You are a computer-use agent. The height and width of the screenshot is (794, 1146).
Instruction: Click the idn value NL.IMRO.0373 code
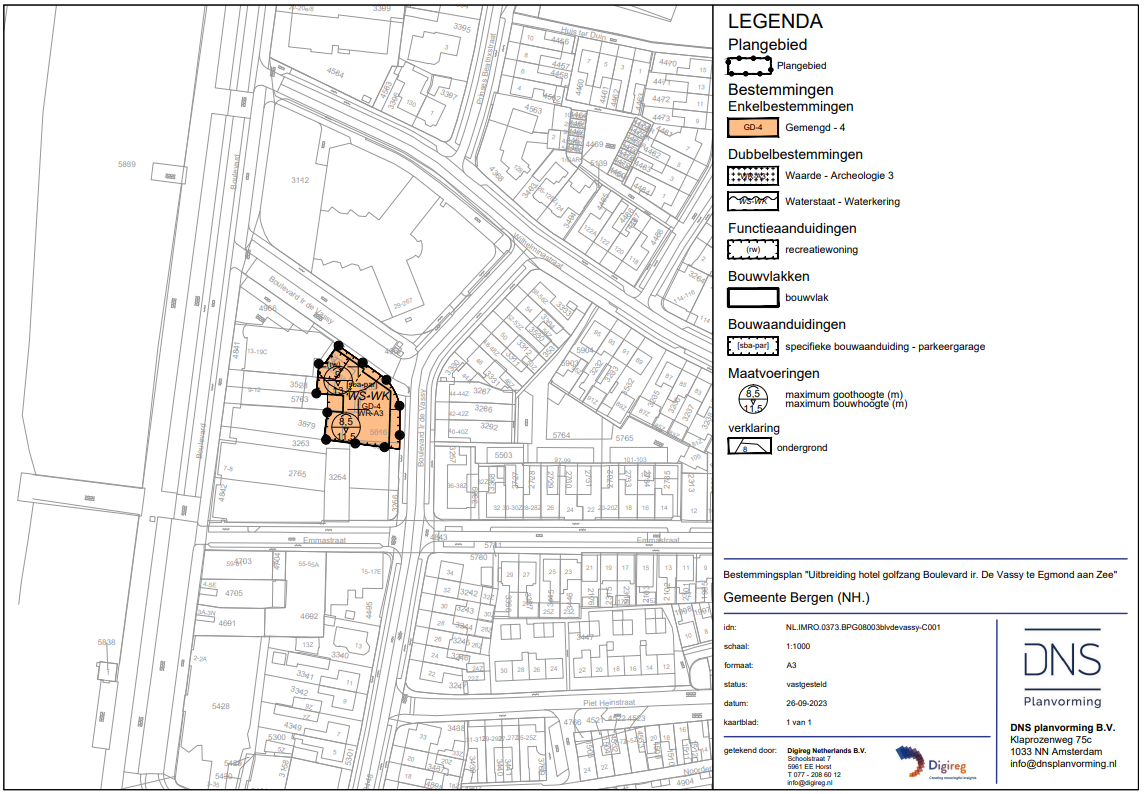(863, 627)
